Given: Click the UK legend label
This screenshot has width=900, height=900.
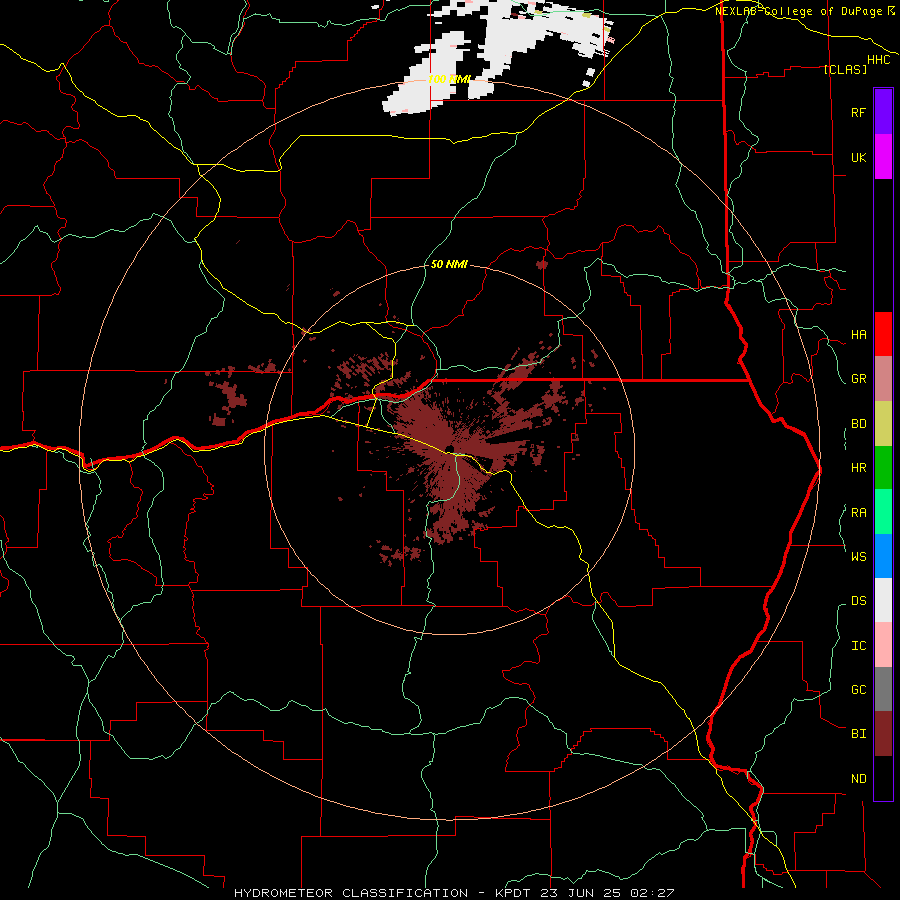Looking at the screenshot, I should click(x=858, y=157).
